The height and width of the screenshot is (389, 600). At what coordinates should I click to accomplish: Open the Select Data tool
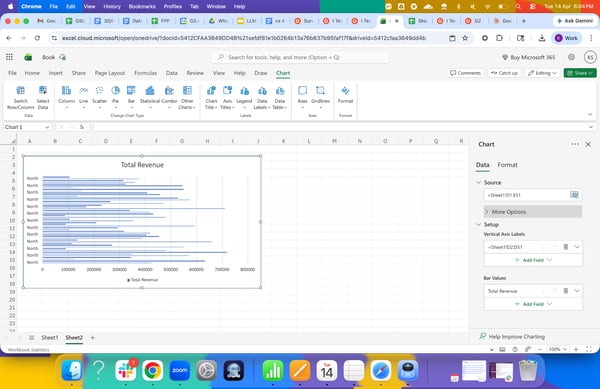[43, 91]
